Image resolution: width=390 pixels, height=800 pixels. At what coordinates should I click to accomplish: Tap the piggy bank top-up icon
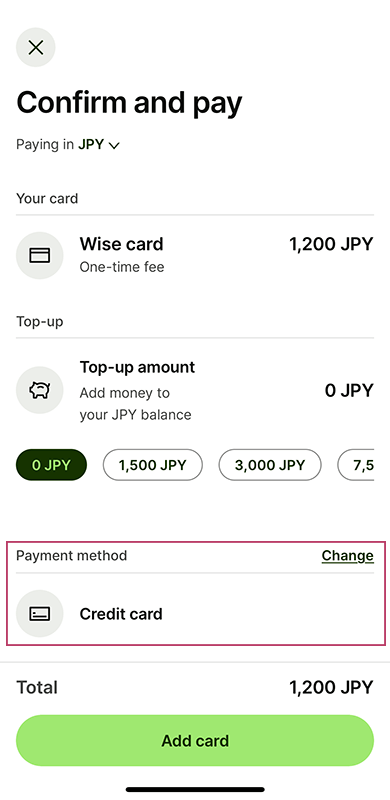tap(40, 390)
